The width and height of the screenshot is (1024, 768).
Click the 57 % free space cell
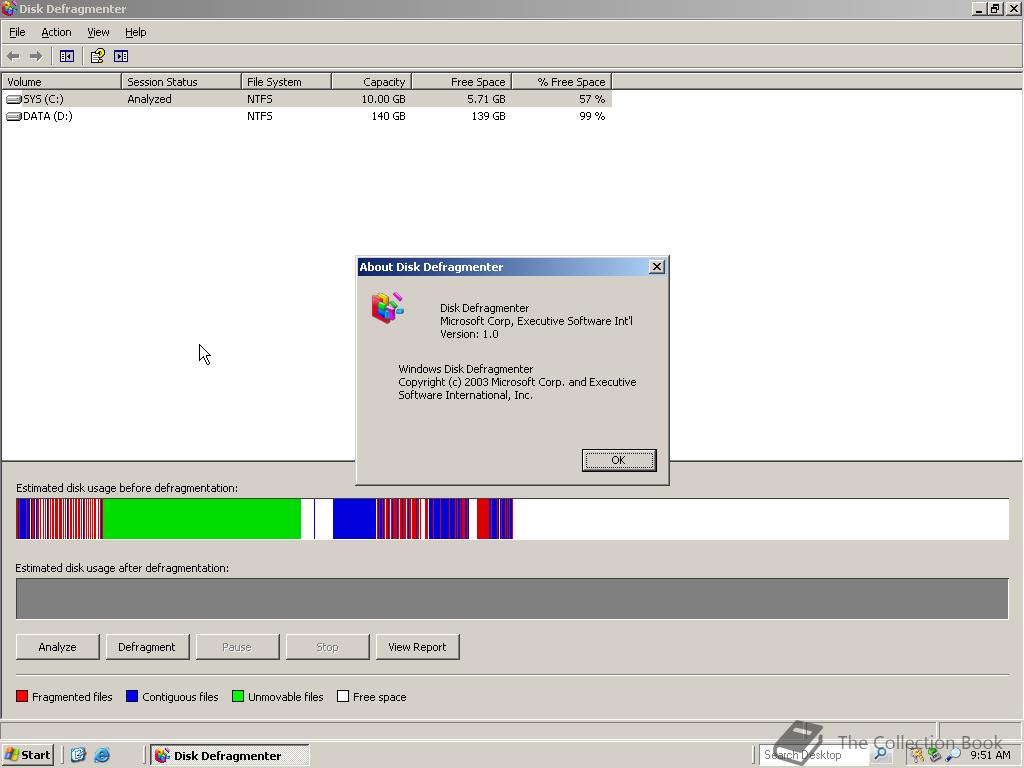592,99
